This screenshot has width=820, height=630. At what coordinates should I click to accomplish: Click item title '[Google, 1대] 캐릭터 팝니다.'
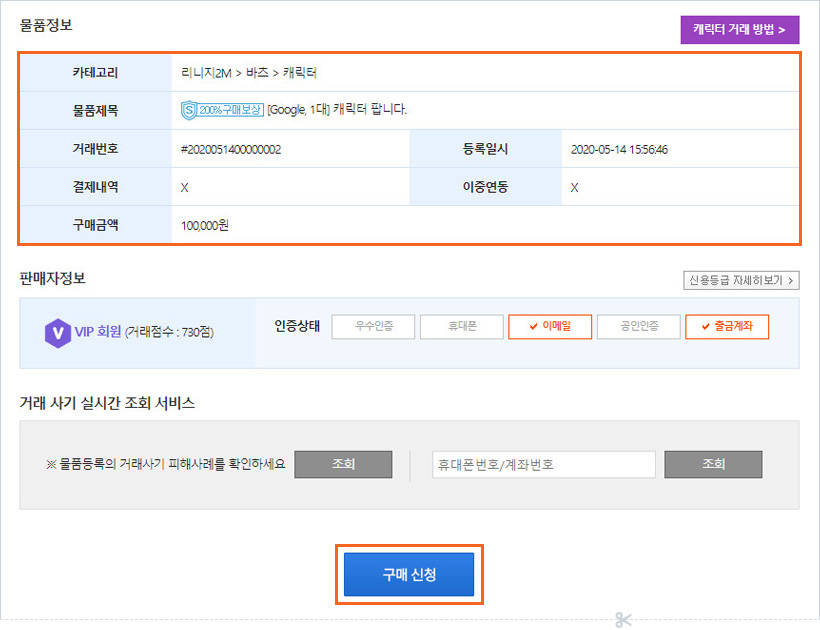(x=337, y=110)
